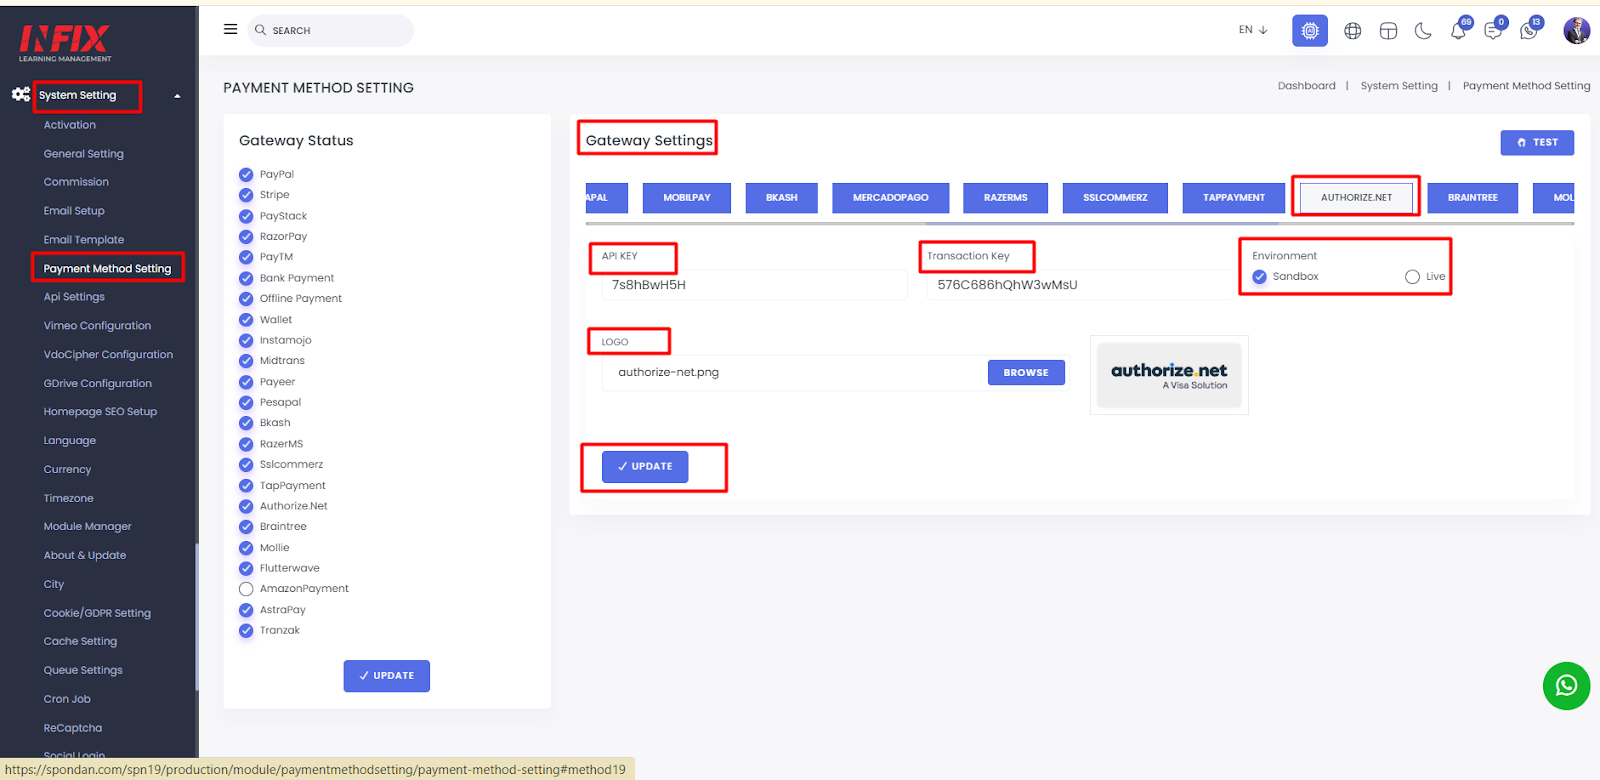Open the user profile avatar

[x=1577, y=31]
